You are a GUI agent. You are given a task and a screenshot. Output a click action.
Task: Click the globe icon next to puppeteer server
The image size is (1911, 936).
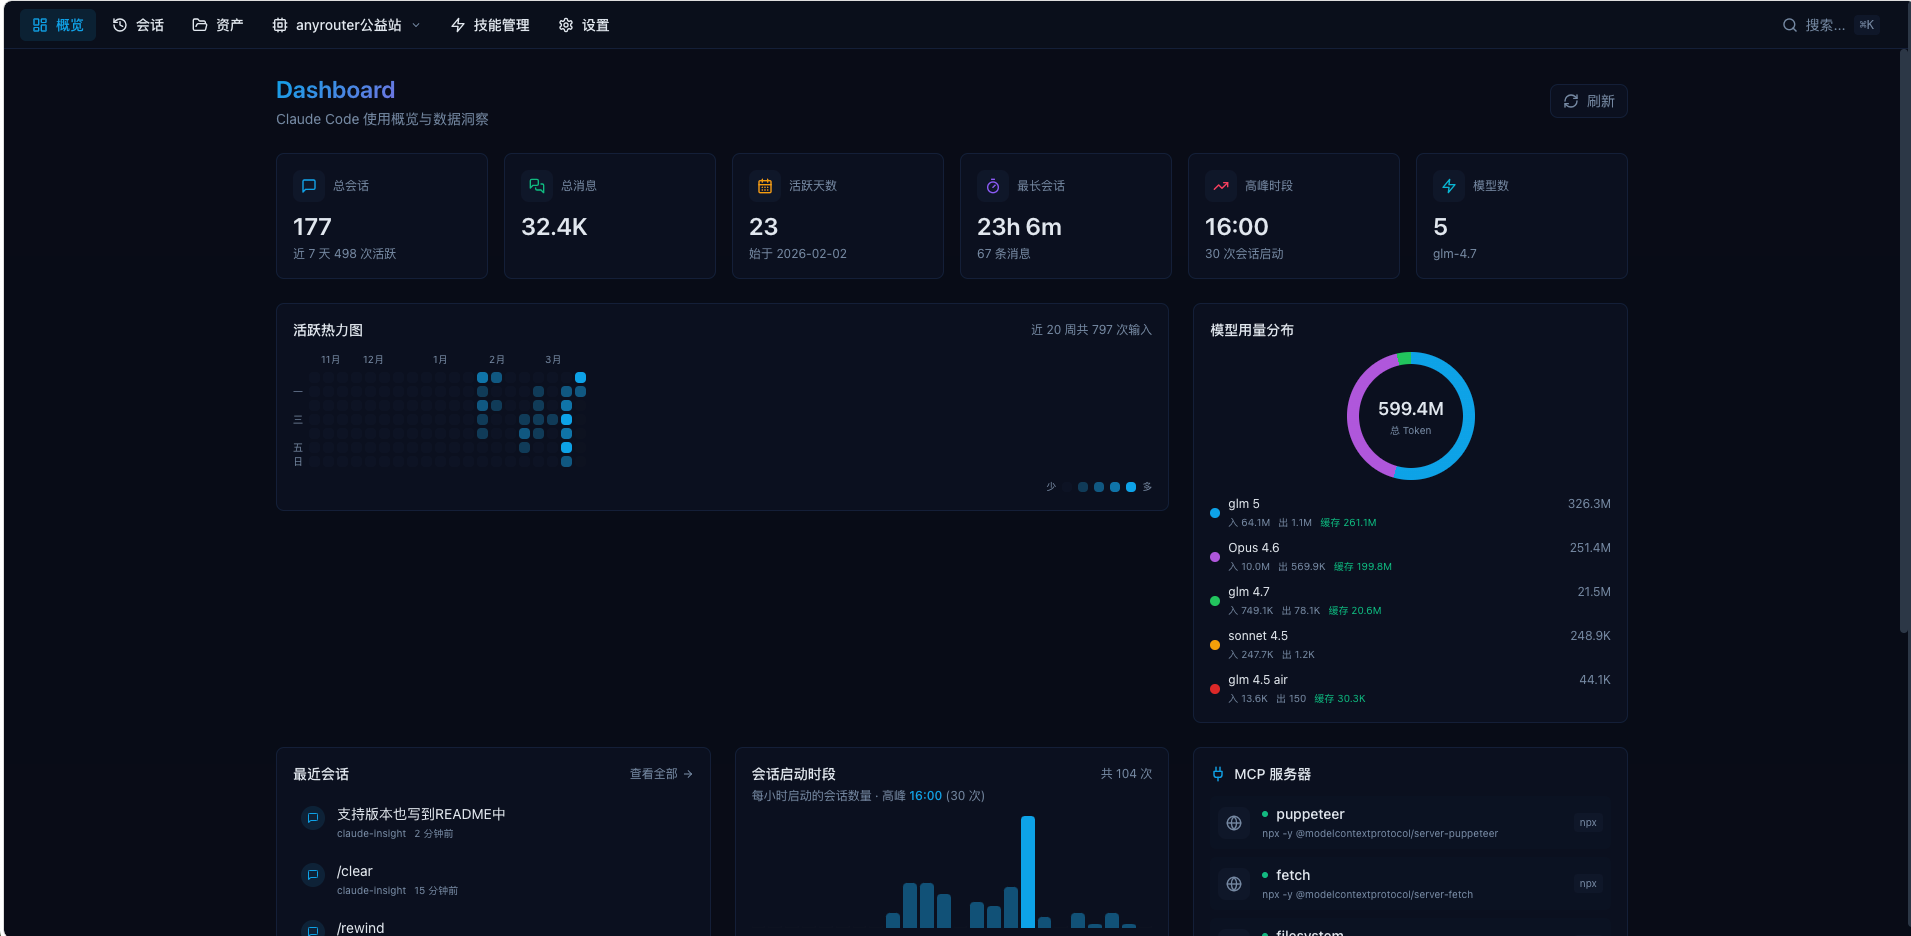(1233, 823)
